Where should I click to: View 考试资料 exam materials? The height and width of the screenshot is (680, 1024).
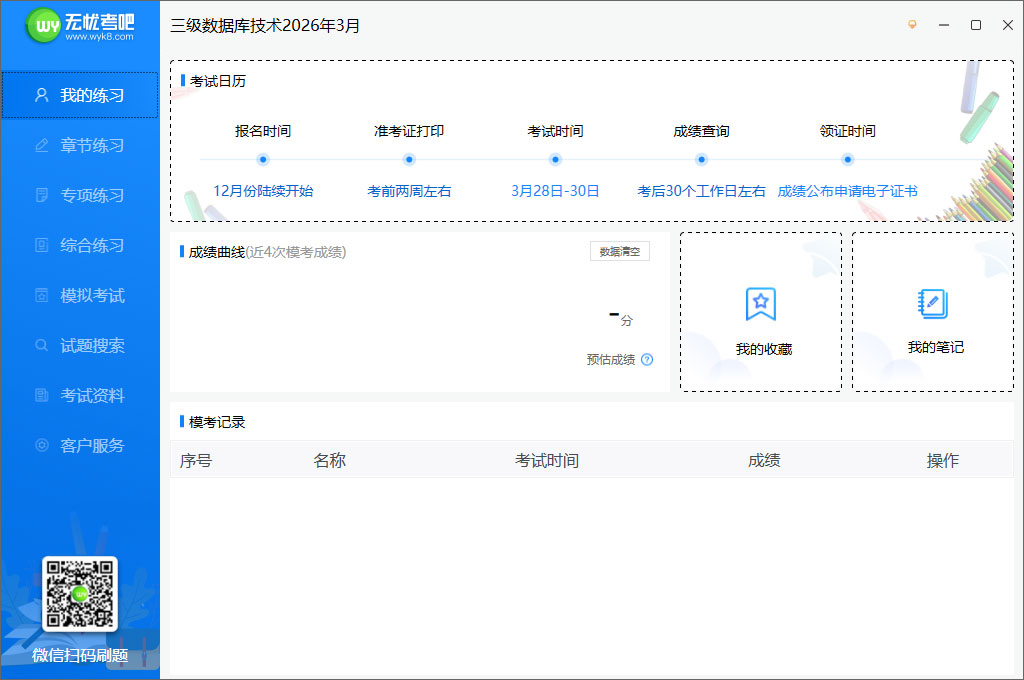(x=80, y=395)
